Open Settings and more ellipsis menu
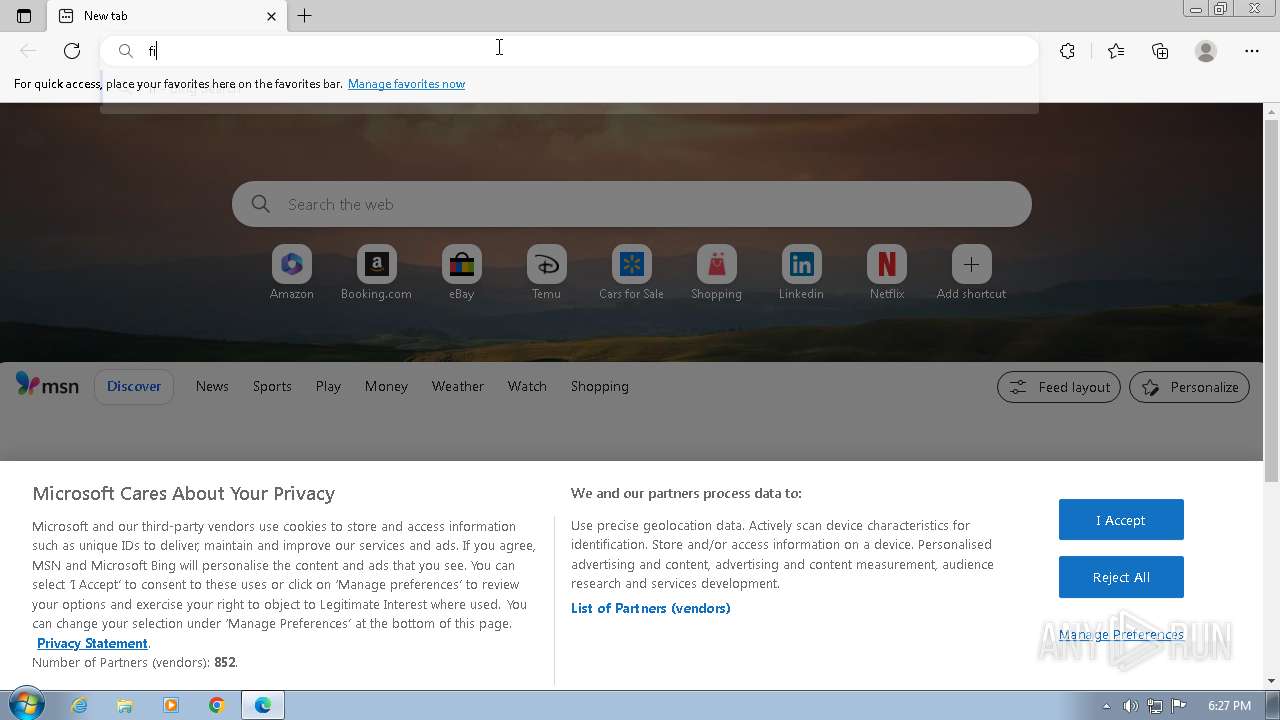 (1252, 51)
